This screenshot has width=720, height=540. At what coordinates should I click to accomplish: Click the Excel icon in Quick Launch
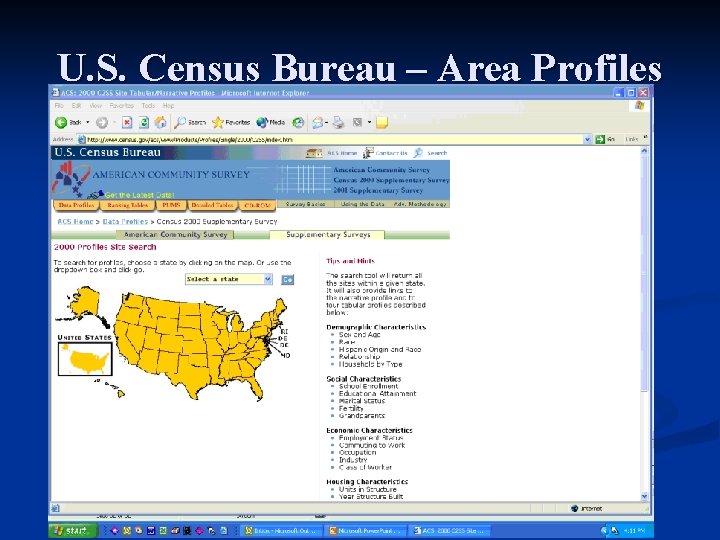(x=163, y=531)
